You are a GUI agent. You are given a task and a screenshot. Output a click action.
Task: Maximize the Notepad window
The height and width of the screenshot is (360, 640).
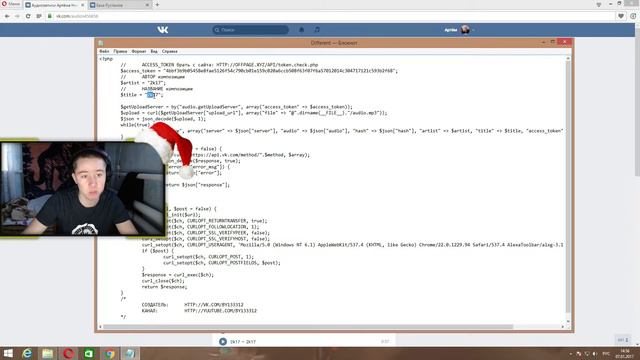click(553, 42)
